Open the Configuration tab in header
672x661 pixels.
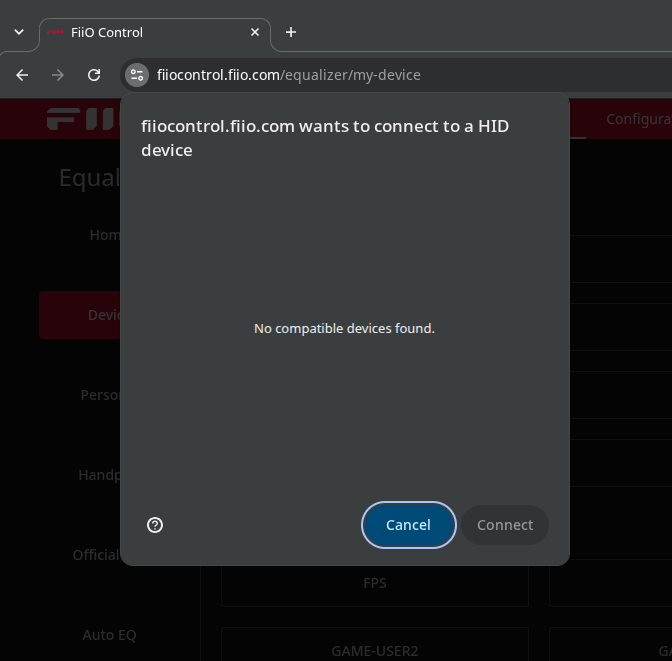coord(639,119)
